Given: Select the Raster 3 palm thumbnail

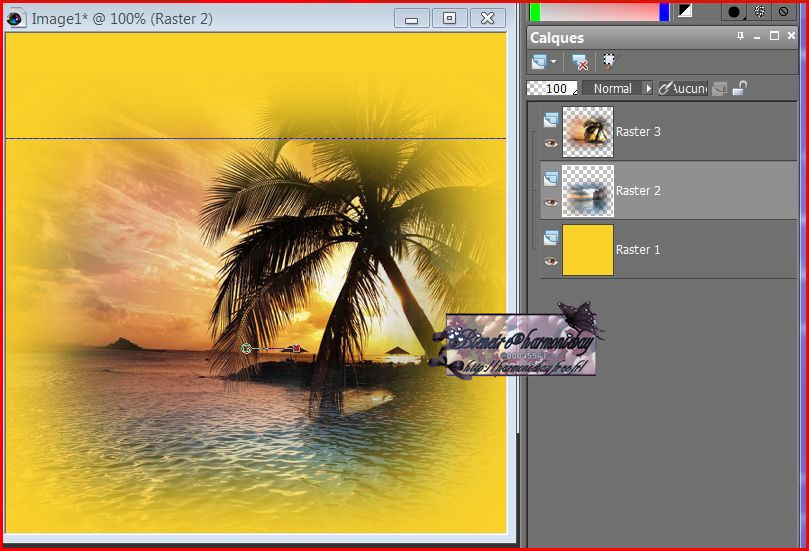Looking at the screenshot, I should tap(588, 132).
